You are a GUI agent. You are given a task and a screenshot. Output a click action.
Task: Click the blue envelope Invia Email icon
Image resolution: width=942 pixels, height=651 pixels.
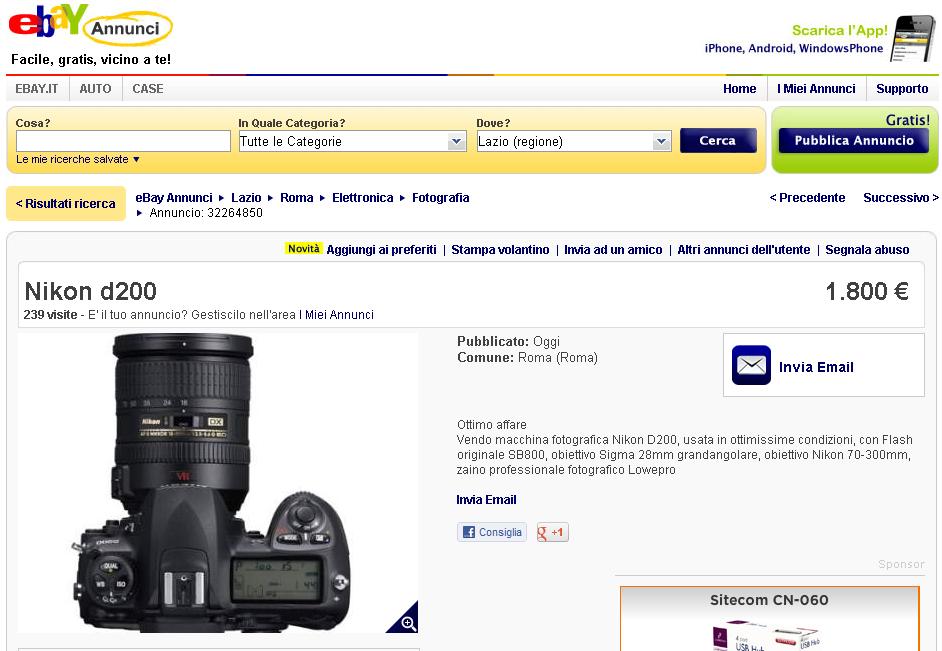click(751, 365)
